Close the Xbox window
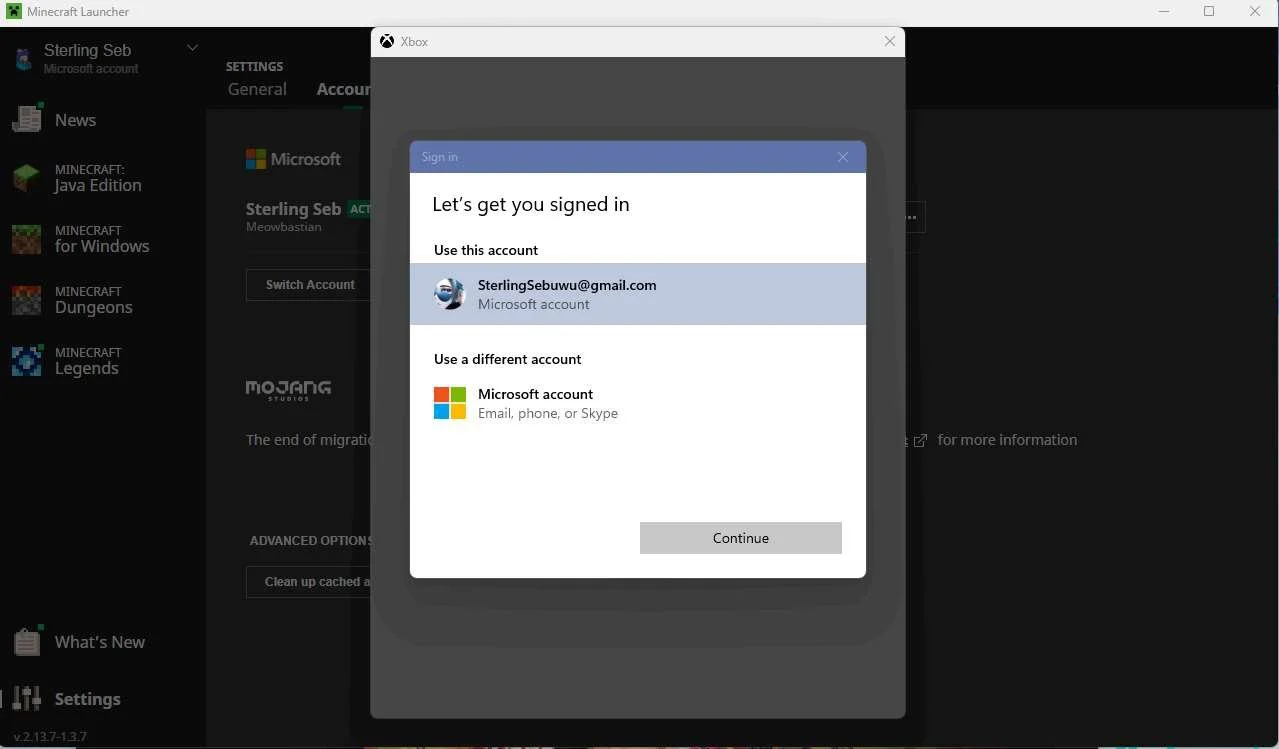Image resolution: width=1279 pixels, height=749 pixels. point(889,42)
